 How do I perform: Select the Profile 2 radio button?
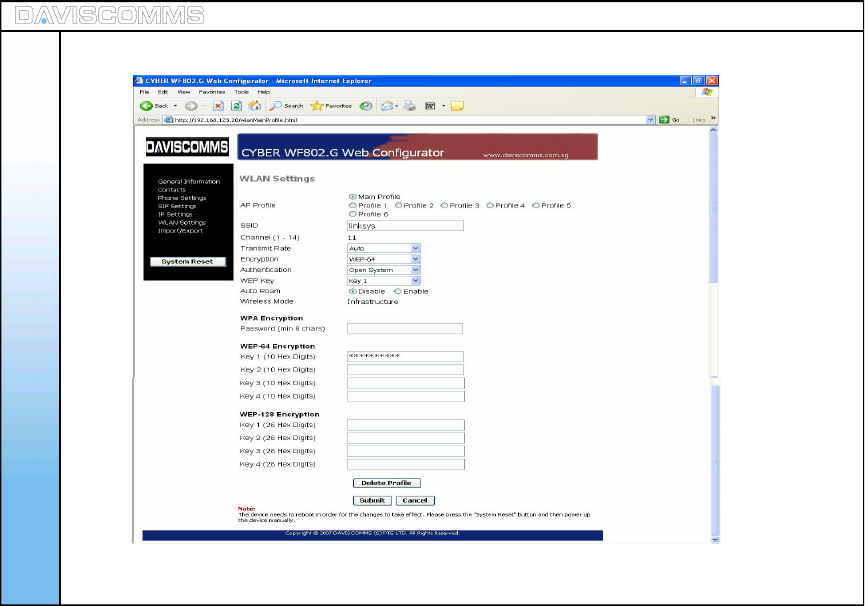[x=398, y=205]
